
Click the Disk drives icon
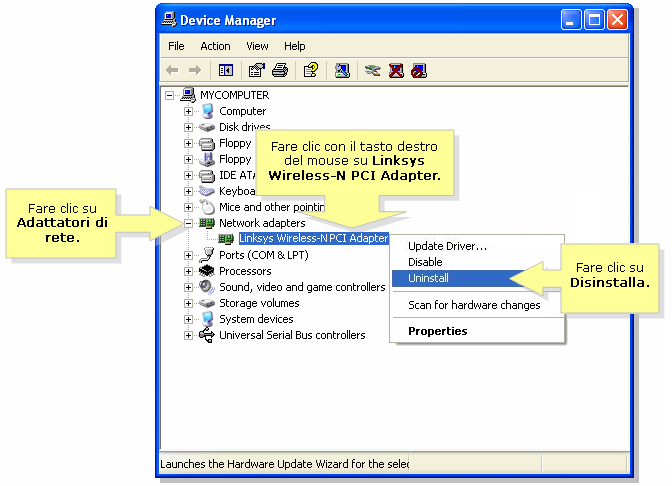pos(207,127)
